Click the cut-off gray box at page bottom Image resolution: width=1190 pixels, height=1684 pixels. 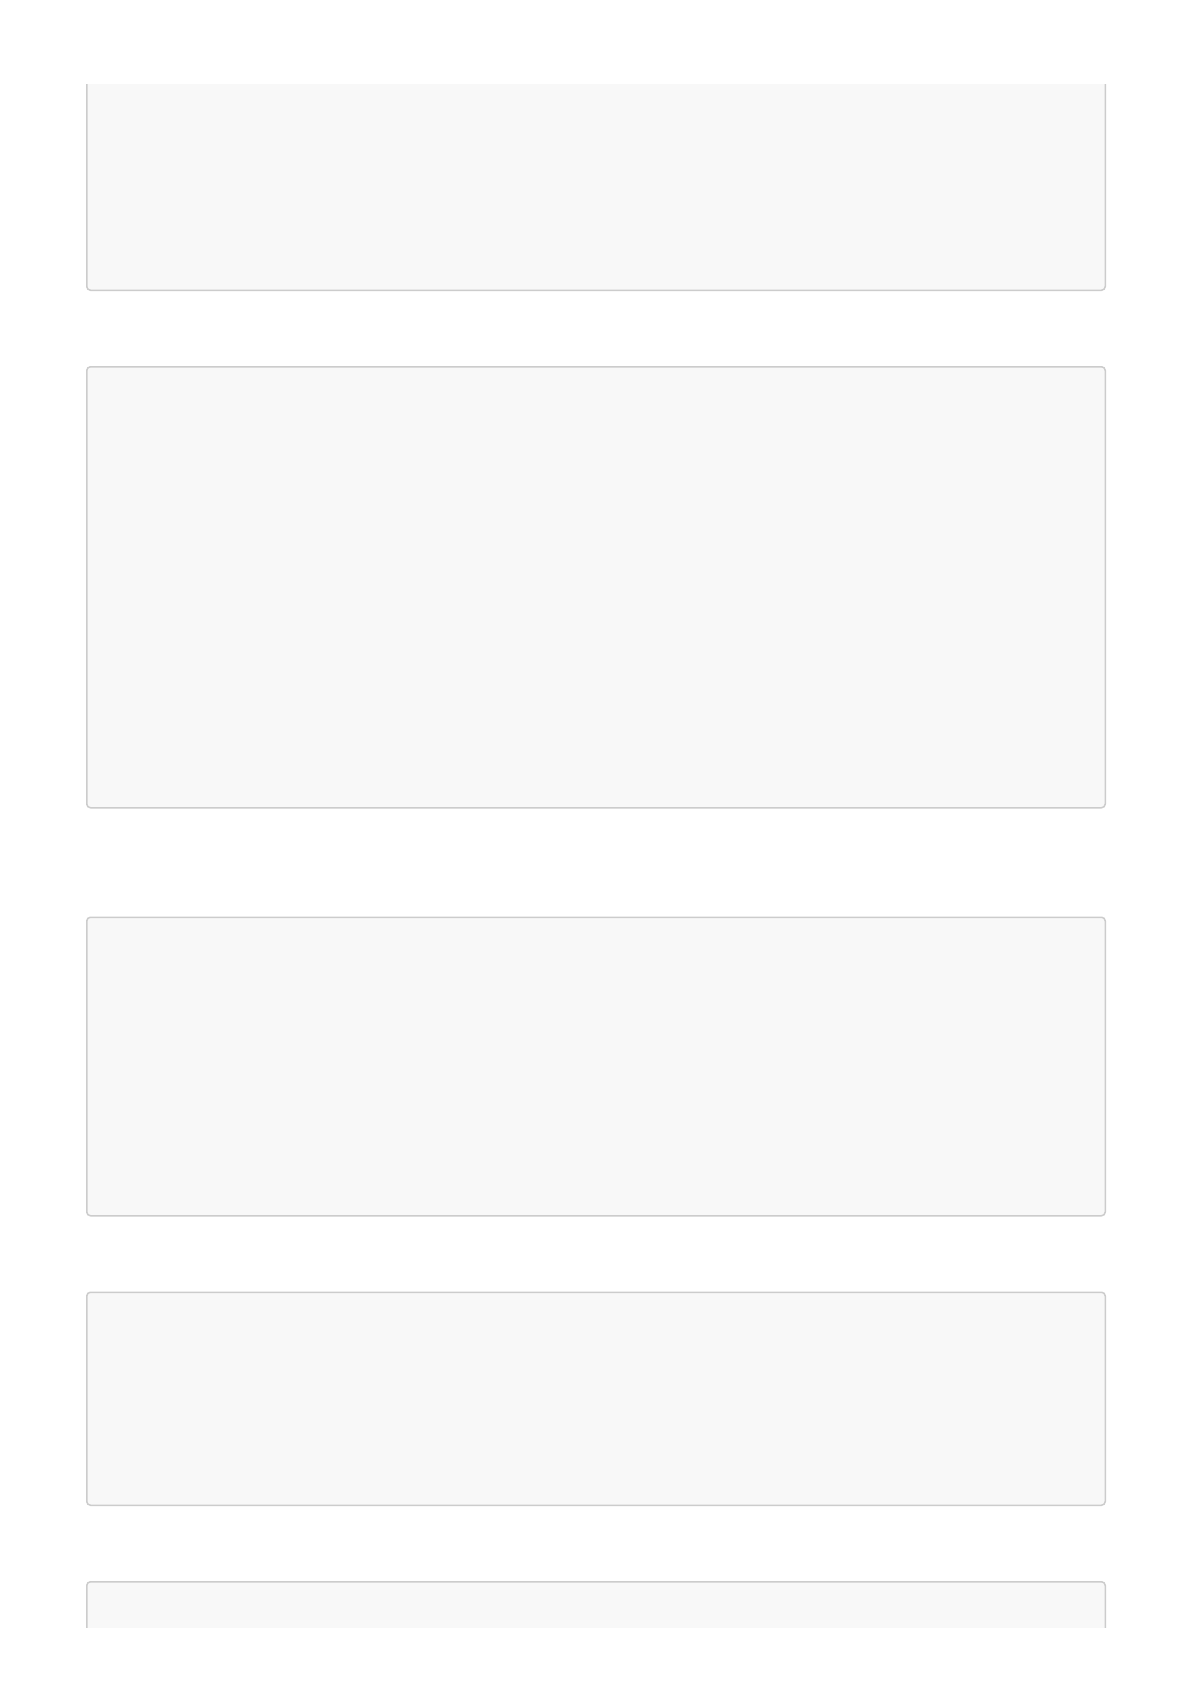point(595,1604)
